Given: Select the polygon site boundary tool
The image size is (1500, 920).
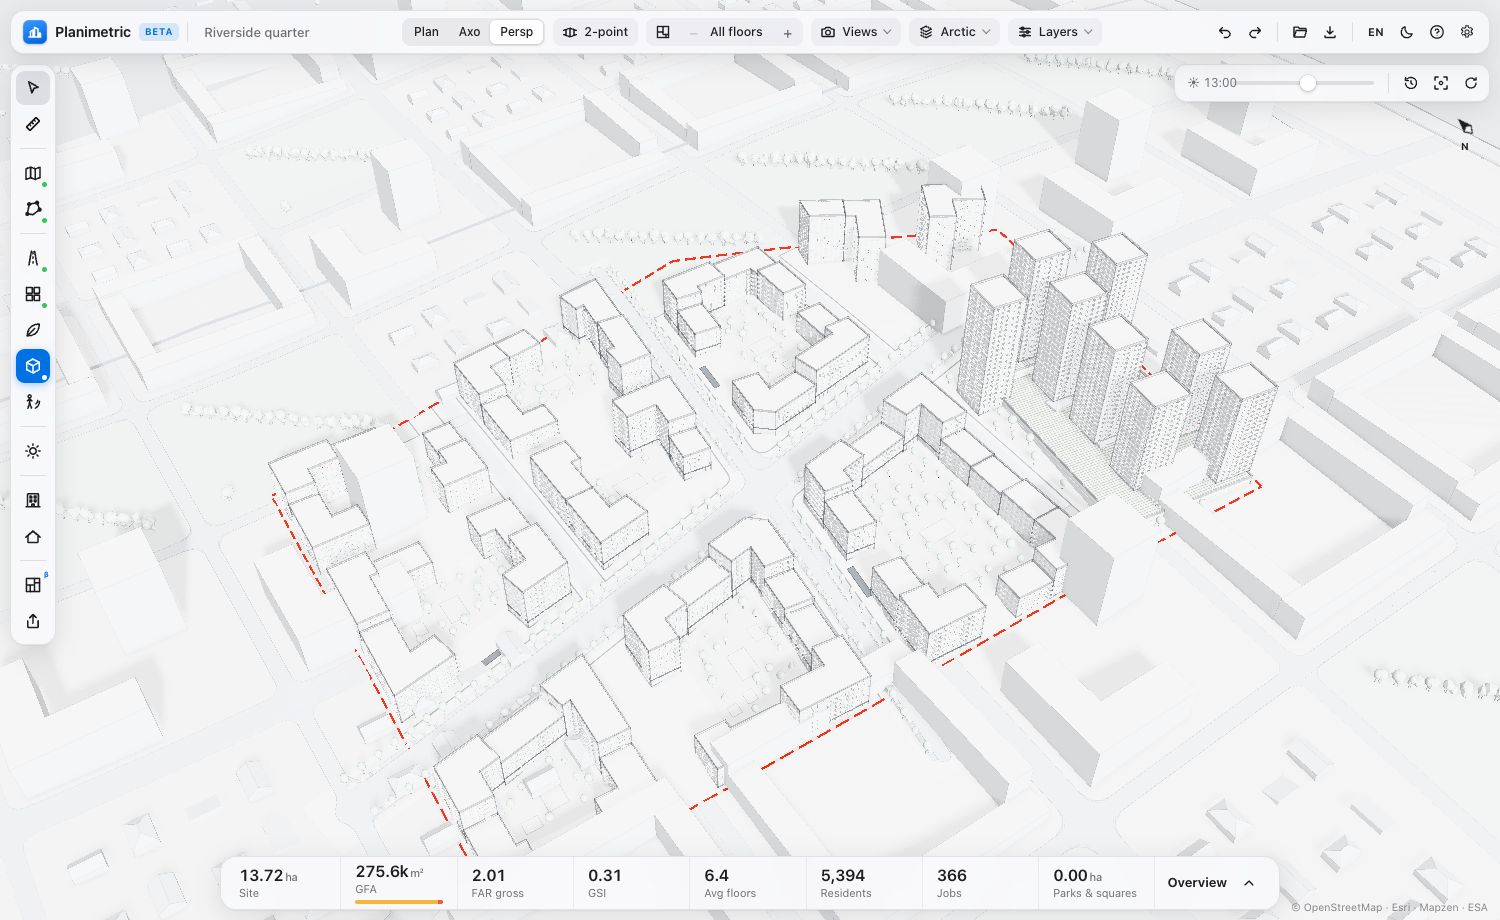Looking at the screenshot, I should pyautogui.click(x=33, y=209).
